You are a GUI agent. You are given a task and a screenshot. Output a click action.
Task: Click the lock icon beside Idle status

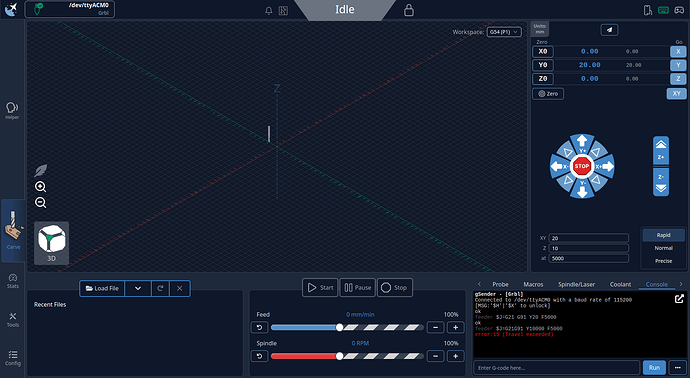coord(409,10)
